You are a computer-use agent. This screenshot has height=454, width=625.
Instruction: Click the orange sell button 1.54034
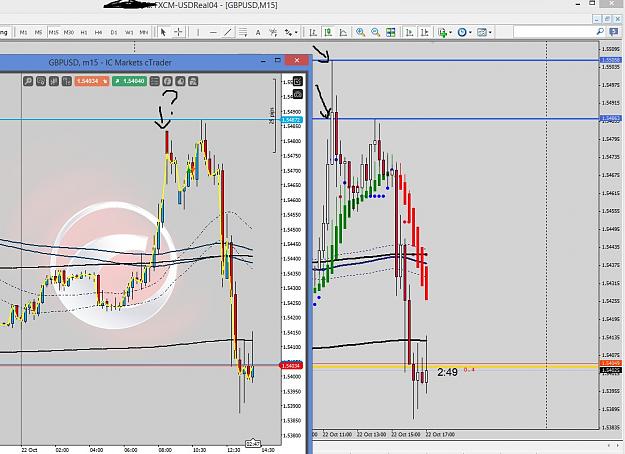(x=91, y=81)
